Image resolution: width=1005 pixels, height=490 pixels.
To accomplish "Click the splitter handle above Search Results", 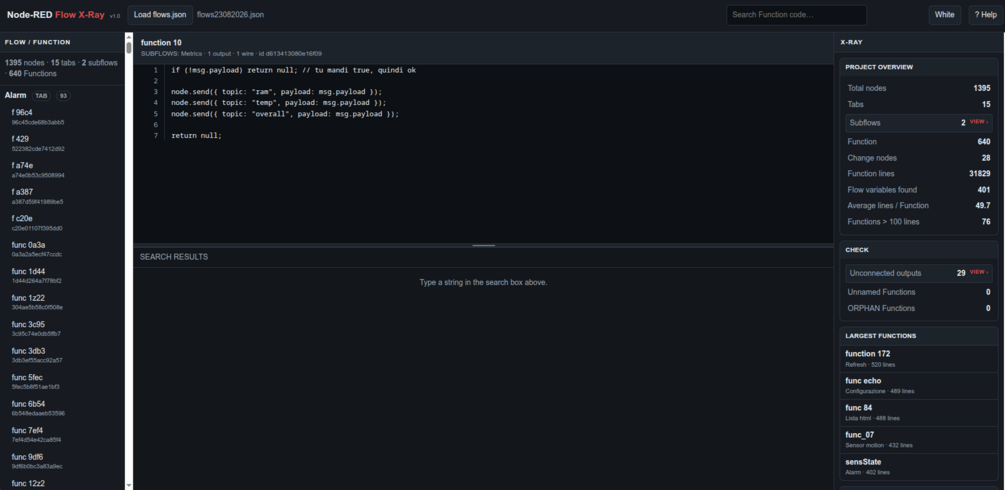I will pos(483,245).
